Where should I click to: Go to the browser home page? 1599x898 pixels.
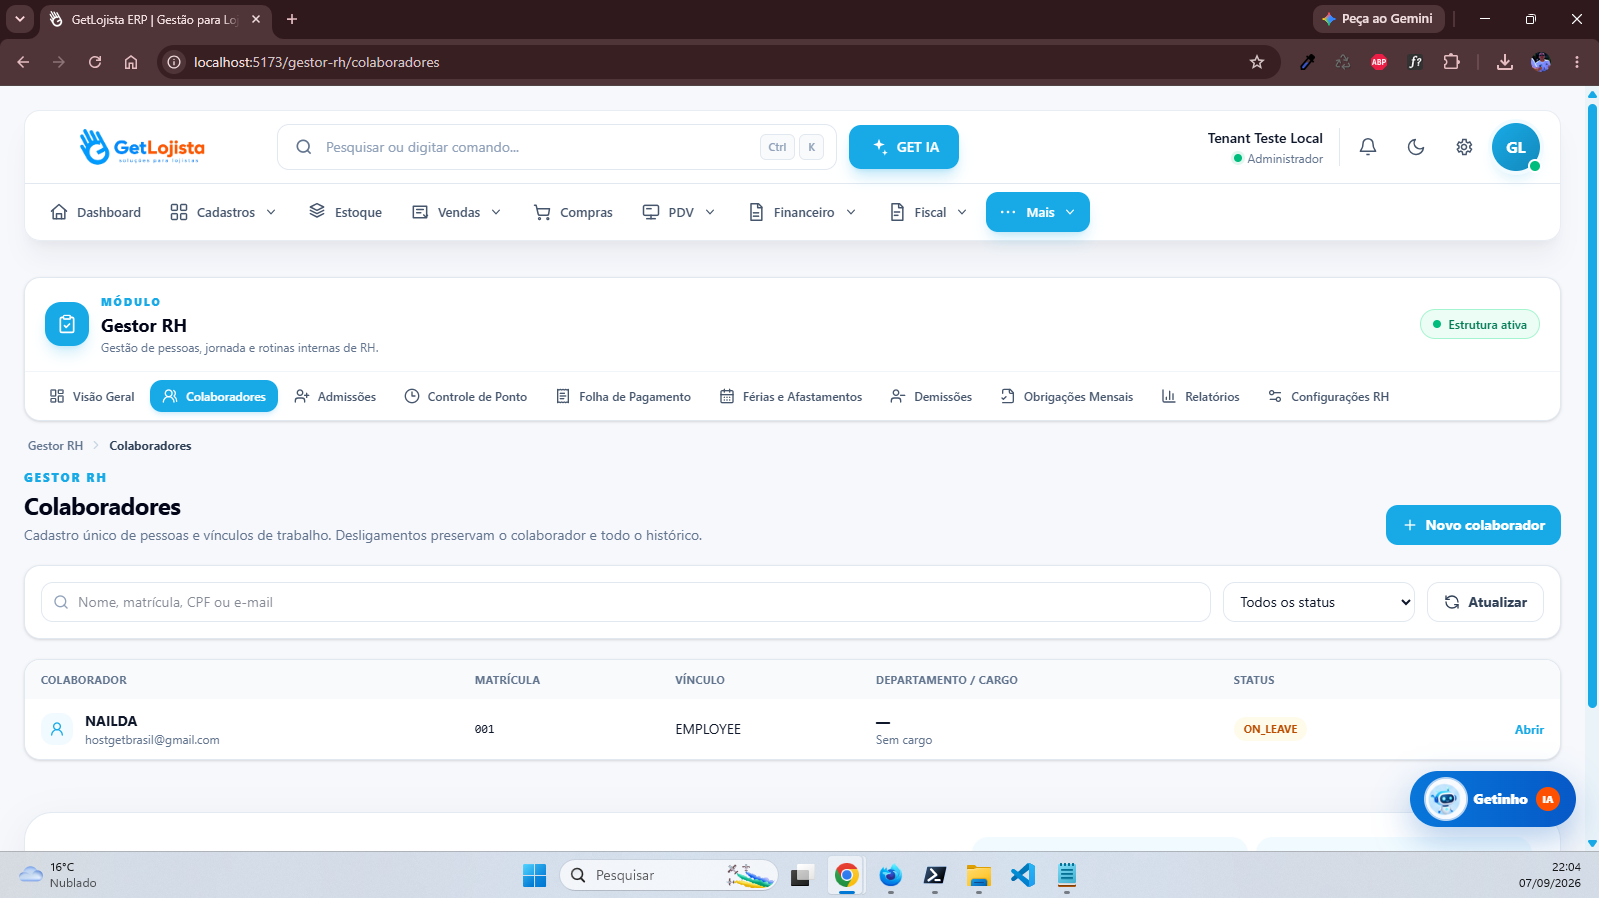(x=131, y=62)
